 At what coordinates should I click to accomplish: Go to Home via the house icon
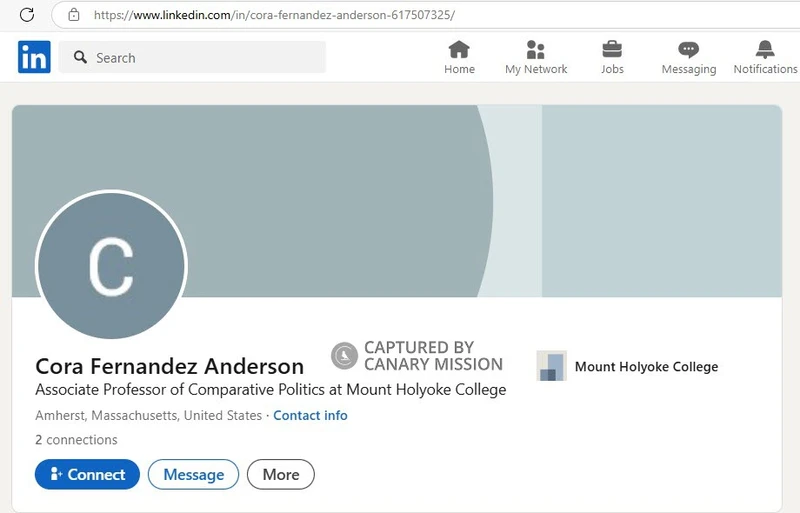click(459, 50)
